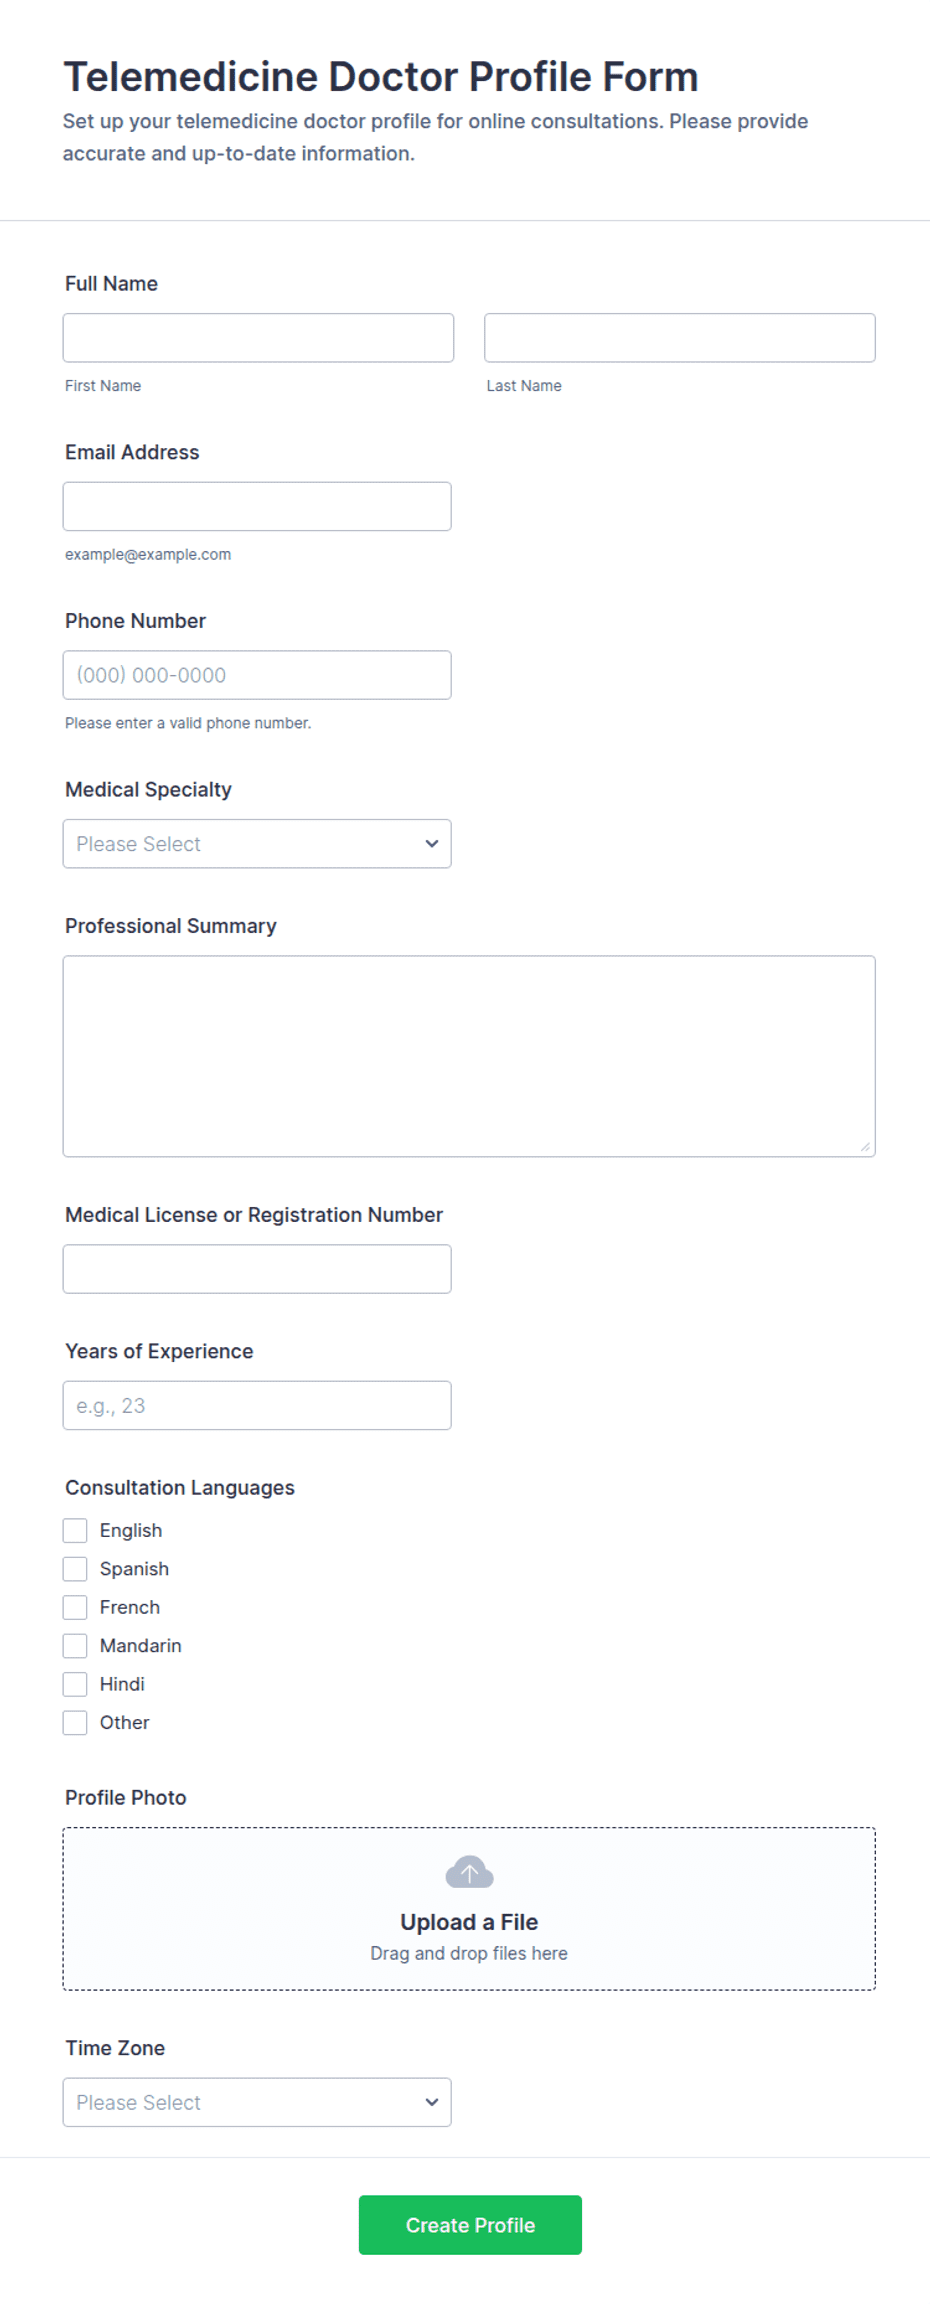The width and height of the screenshot is (930, 2304).
Task: Click the Professional Summary resize handle
Action: point(865,1147)
